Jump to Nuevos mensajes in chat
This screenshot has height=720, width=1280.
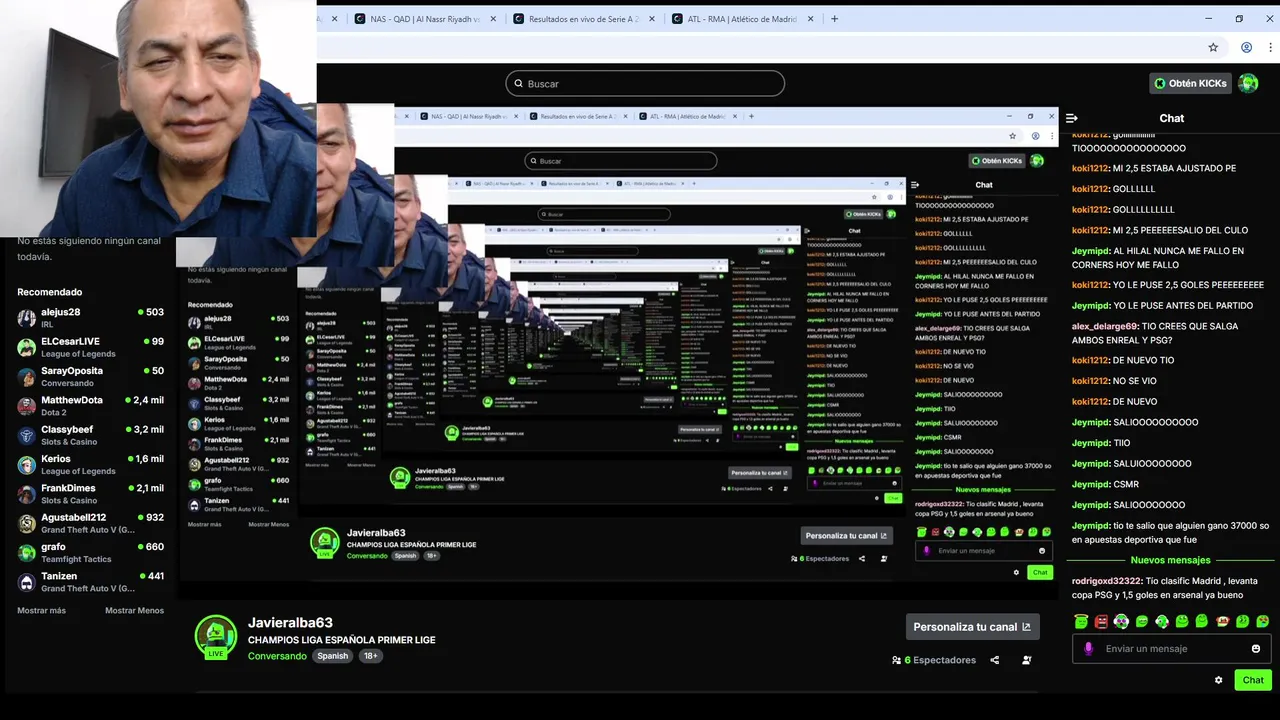[x=1170, y=560]
